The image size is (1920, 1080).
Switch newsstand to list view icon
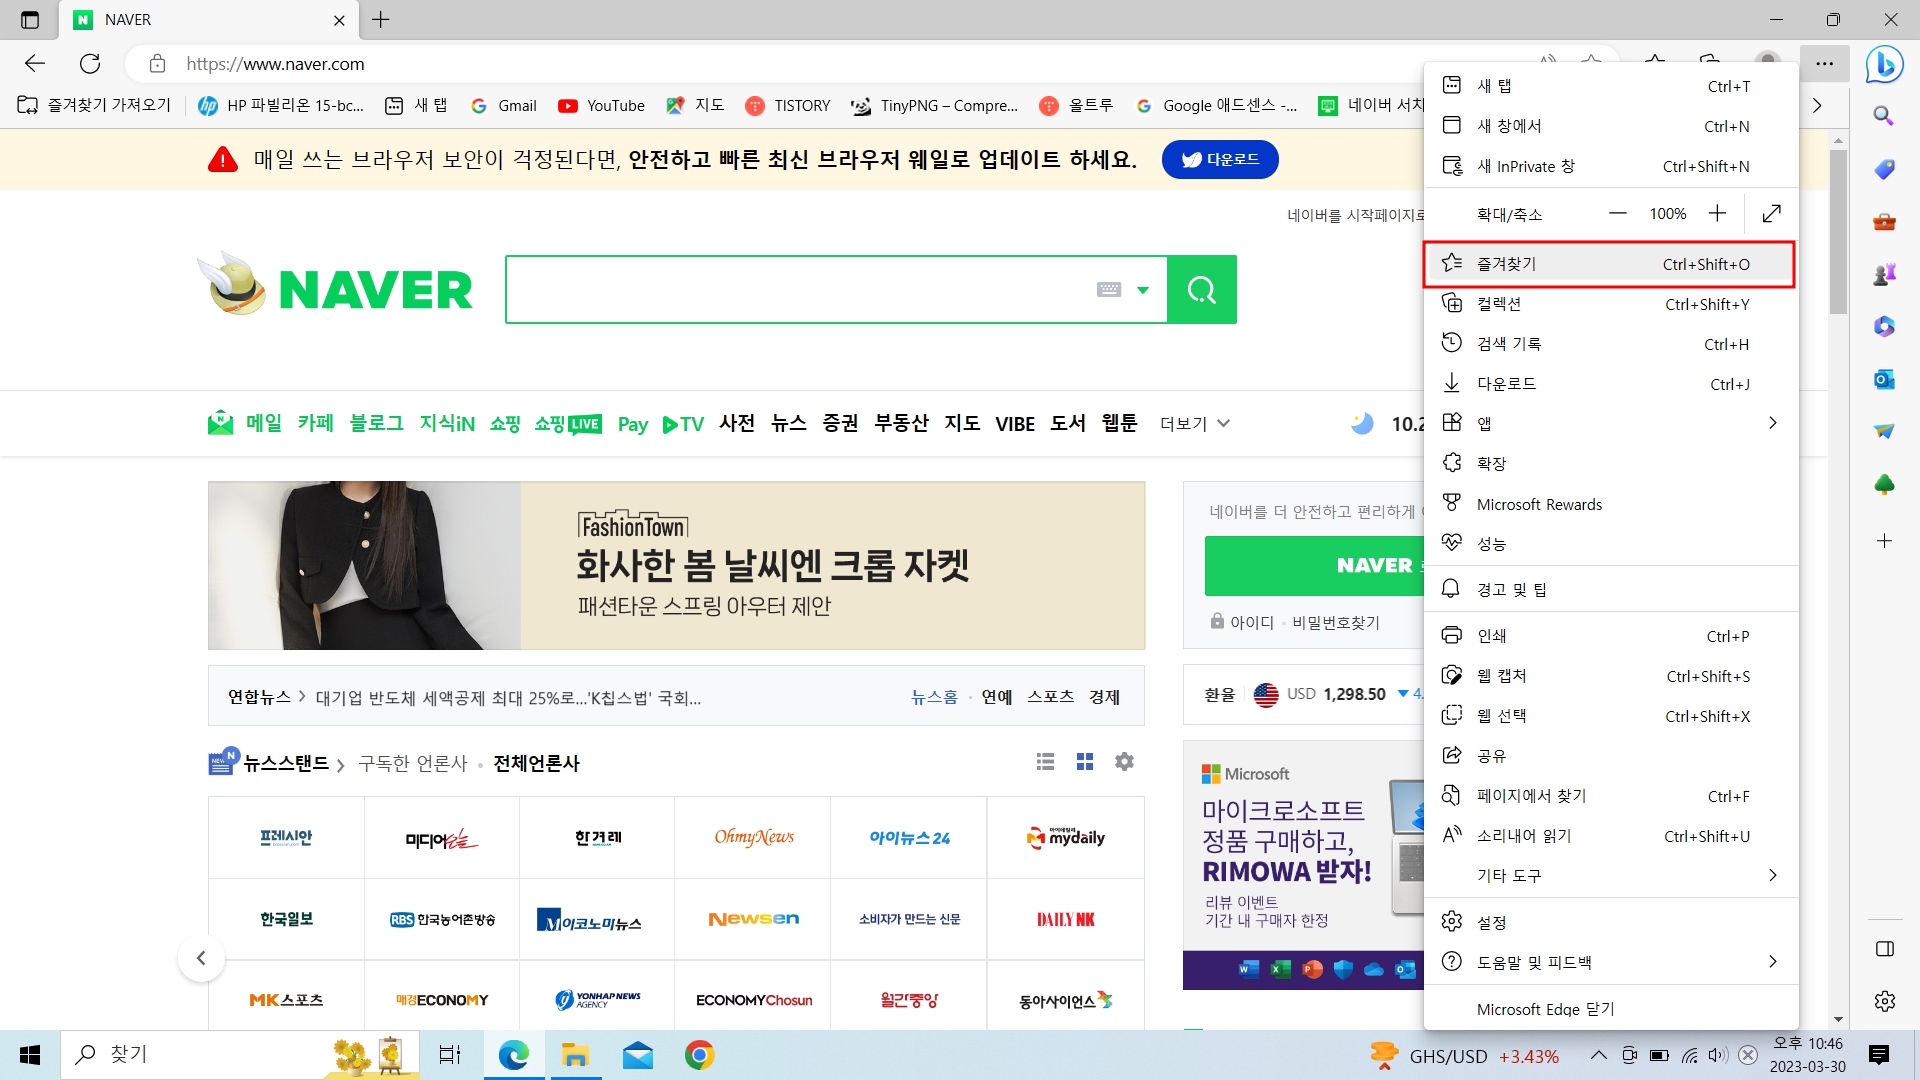point(1045,762)
